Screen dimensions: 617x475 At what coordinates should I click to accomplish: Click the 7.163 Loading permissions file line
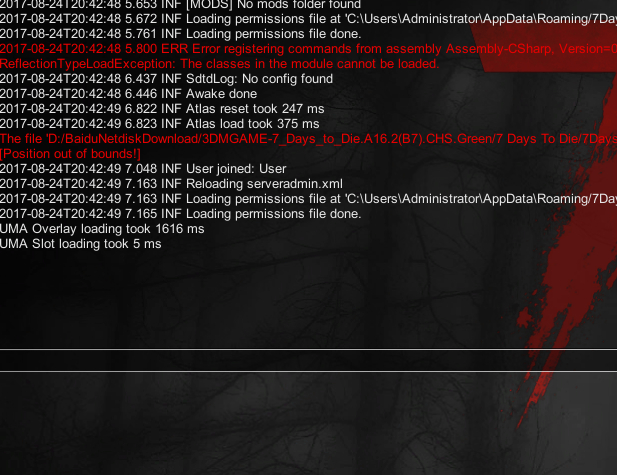coord(308,199)
